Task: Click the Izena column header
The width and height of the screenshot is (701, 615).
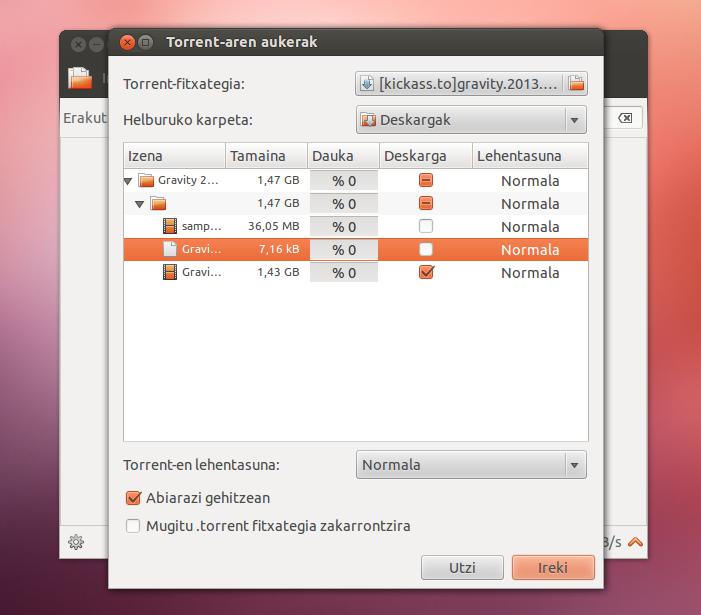Action: pyautogui.click(x=174, y=156)
